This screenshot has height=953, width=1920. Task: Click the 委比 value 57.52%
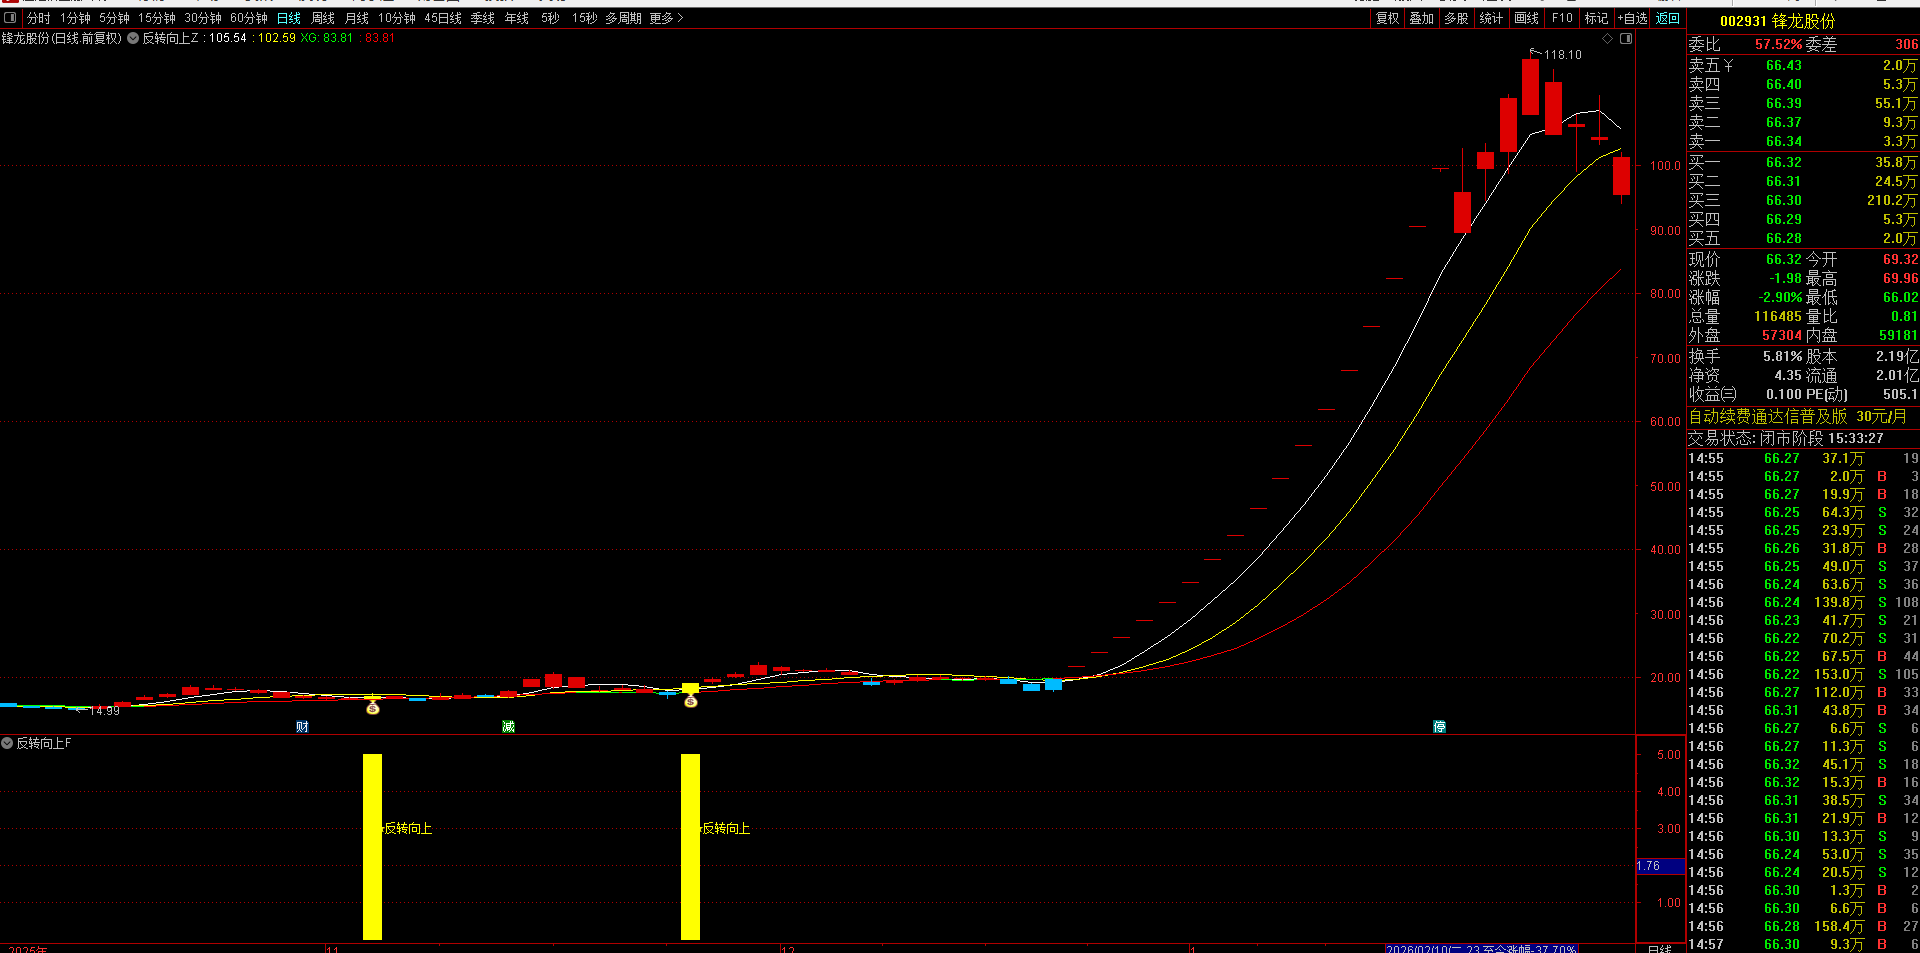(x=1778, y=44)
